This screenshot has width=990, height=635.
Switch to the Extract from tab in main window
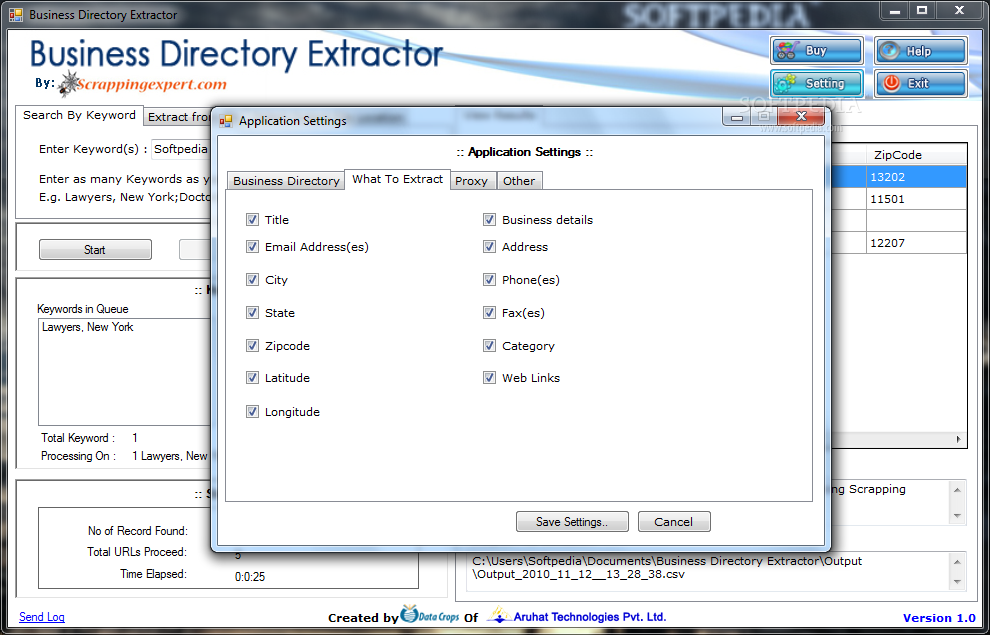[178, 117]
